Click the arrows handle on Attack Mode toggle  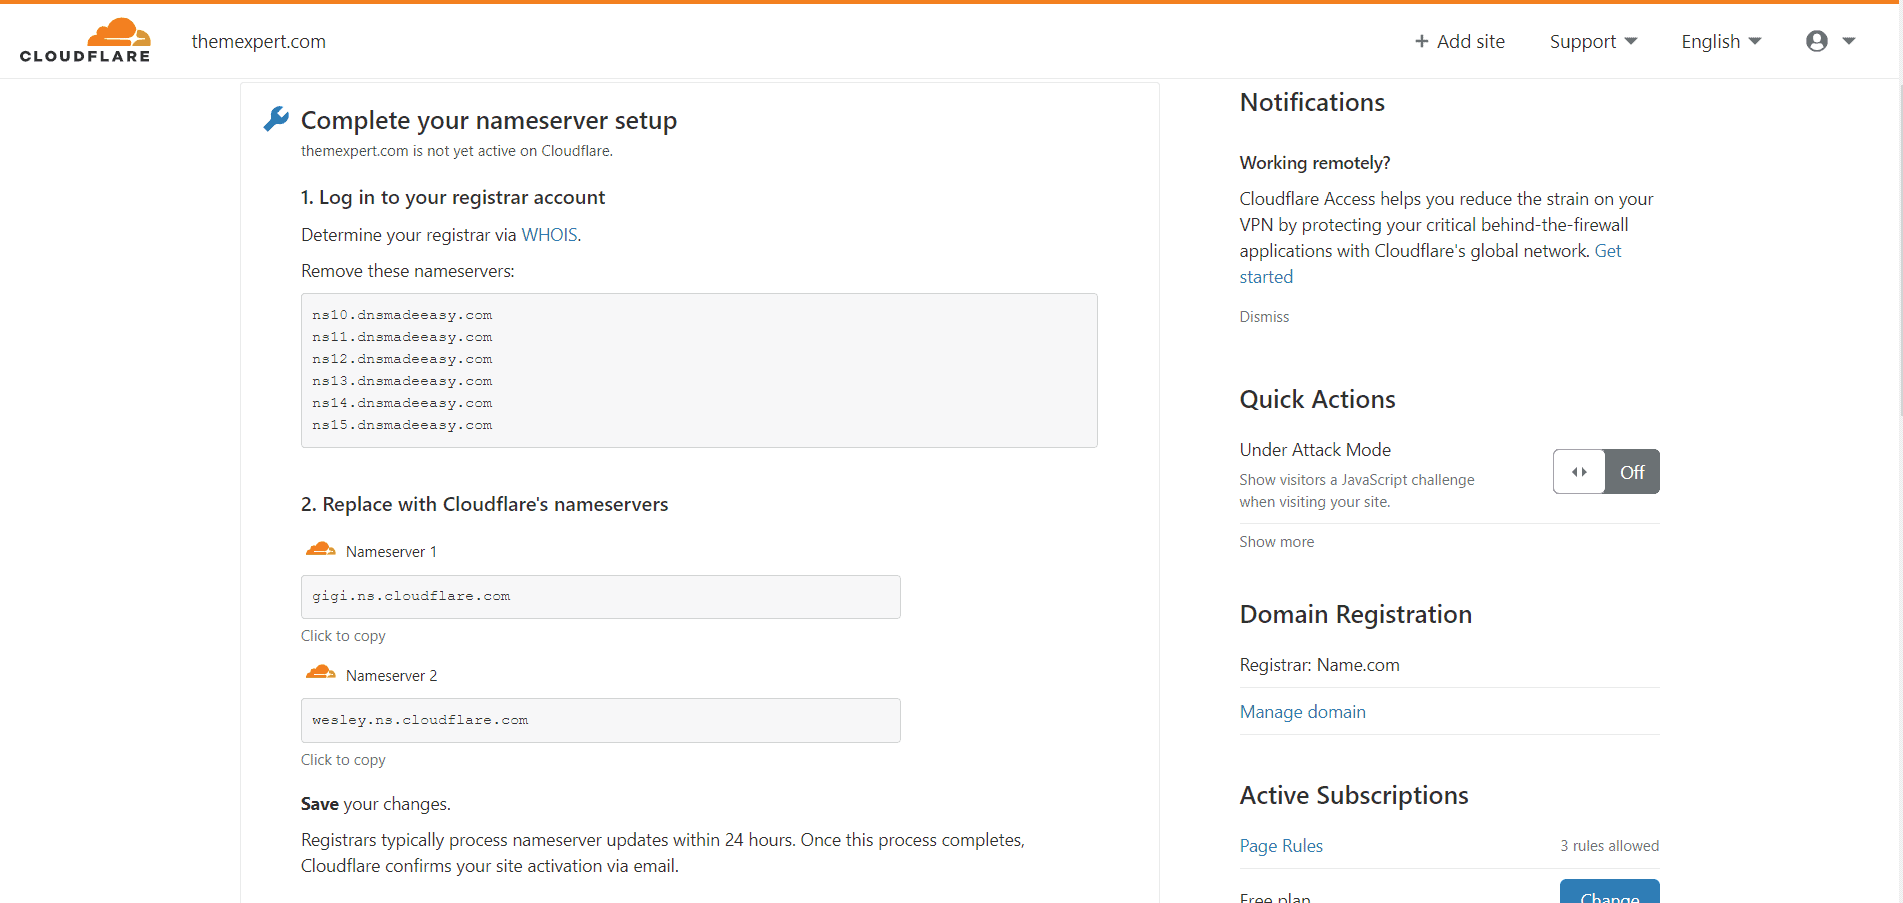(1579, 472)
